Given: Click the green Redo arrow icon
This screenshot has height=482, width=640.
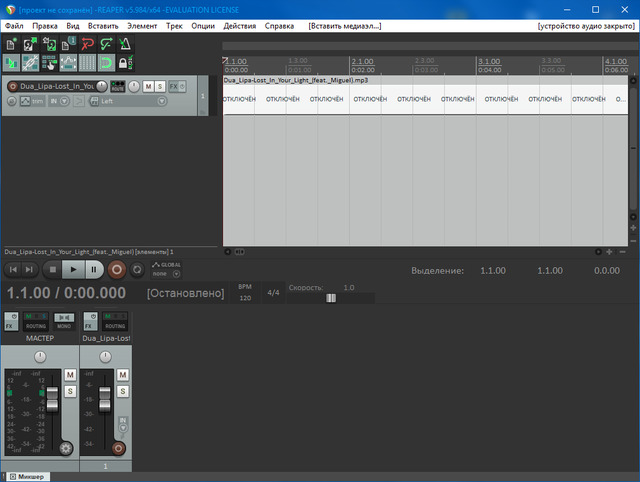Looking at the screenshot, I should click(x=106, y=44).
